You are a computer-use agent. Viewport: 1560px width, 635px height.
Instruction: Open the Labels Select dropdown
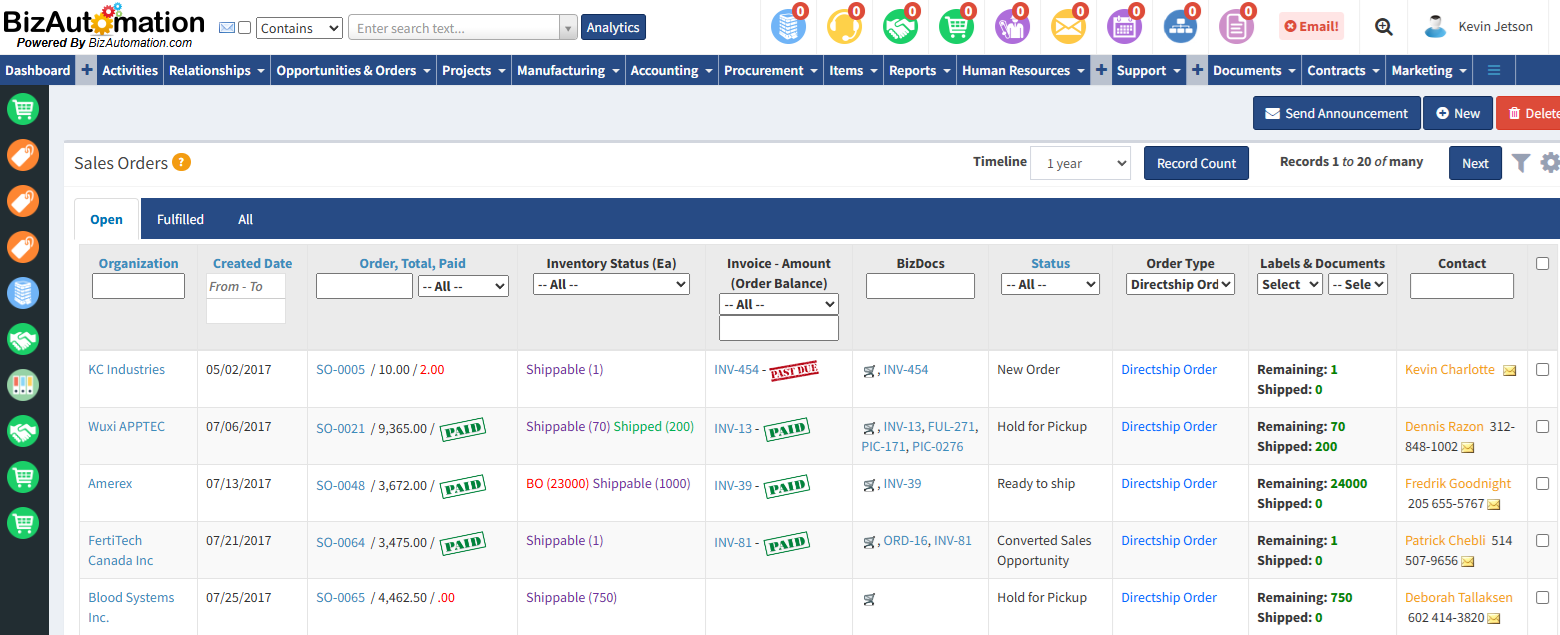1290,284
